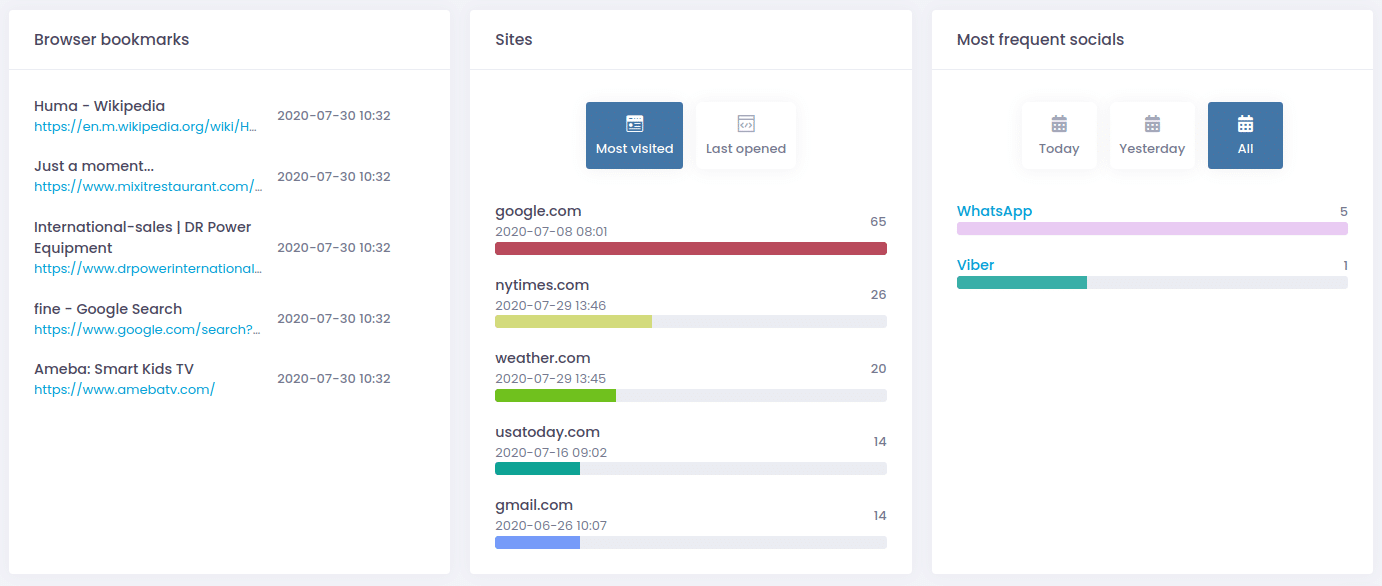Select the gmail.com site name
Viewport: 1382px width, 586px height.
tap(534, 505)
